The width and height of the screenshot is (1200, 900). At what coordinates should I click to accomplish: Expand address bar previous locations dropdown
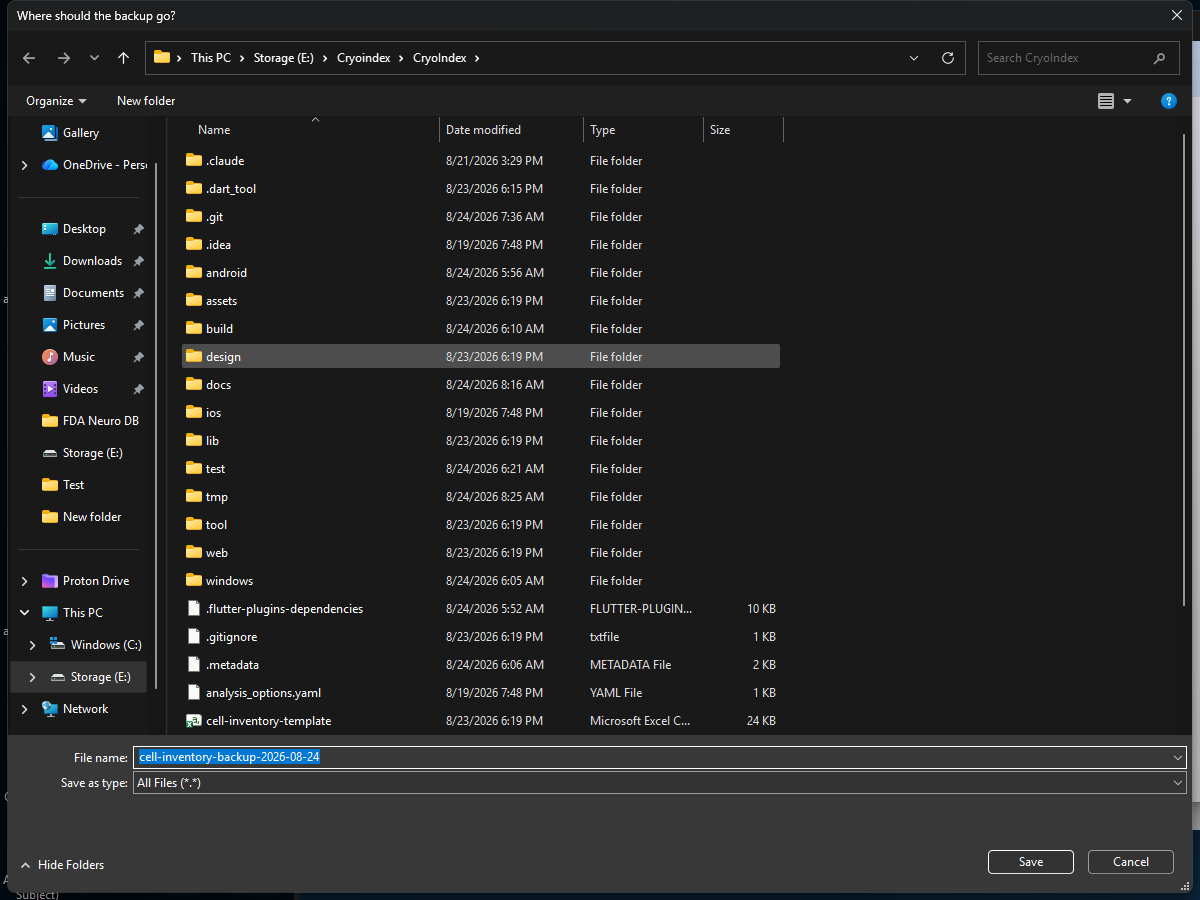[914, 58]
